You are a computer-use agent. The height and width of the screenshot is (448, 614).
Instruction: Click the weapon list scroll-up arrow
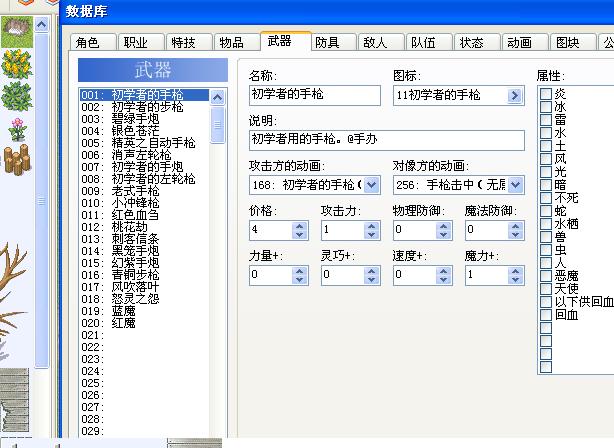click(x=218, y=97)
